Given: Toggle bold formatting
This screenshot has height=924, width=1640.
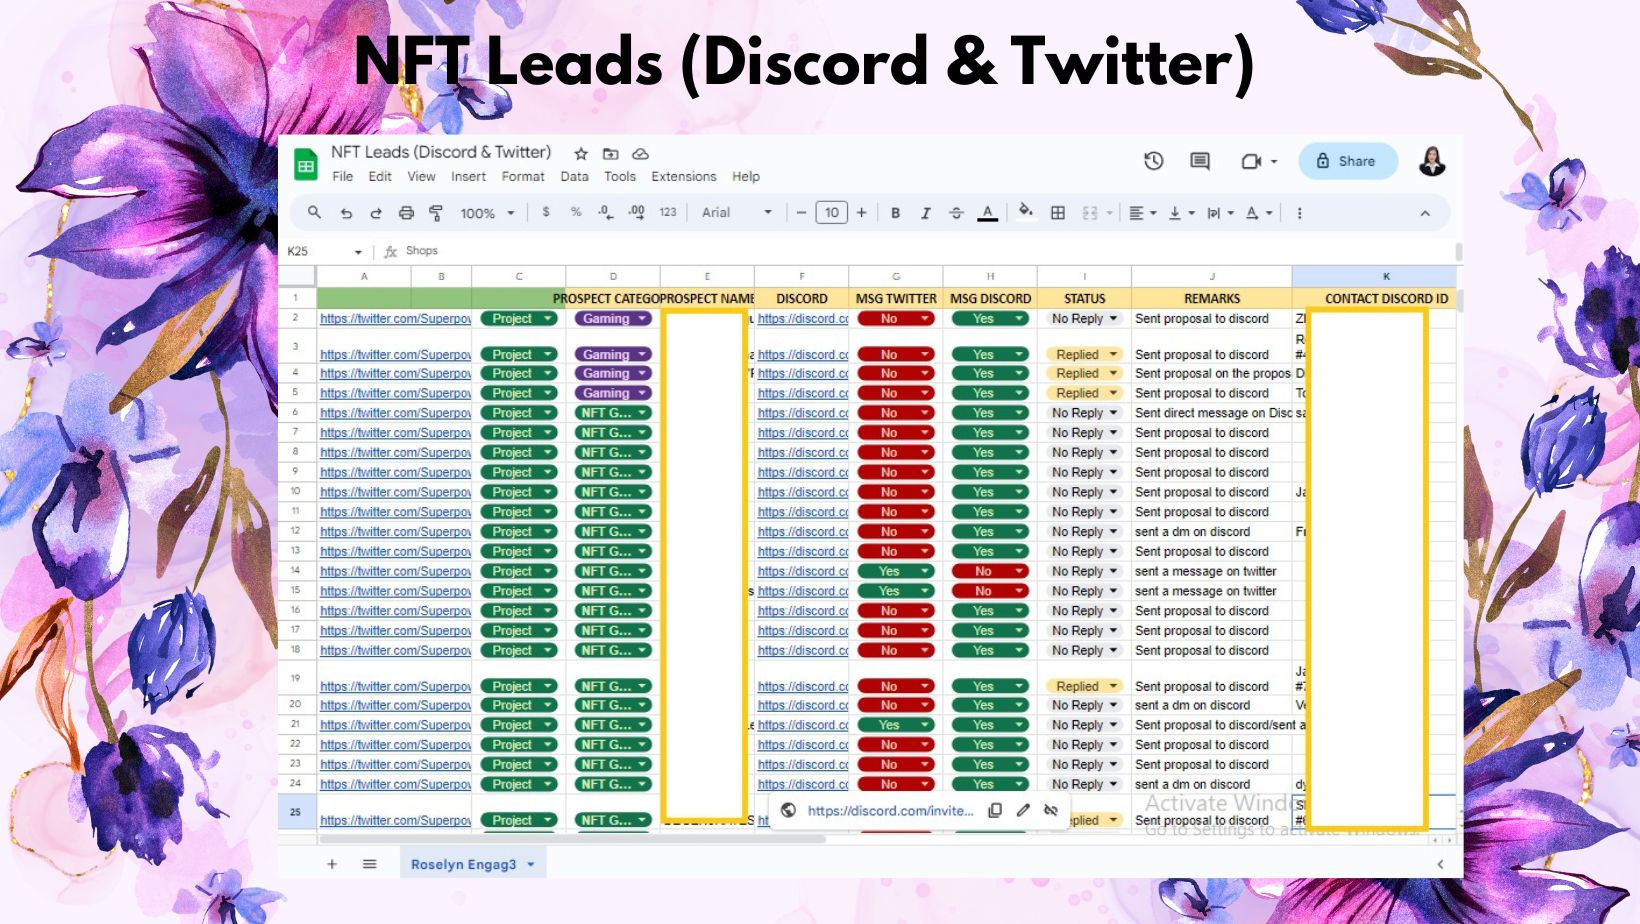Looking at the screenshot, I should (896, 213).
